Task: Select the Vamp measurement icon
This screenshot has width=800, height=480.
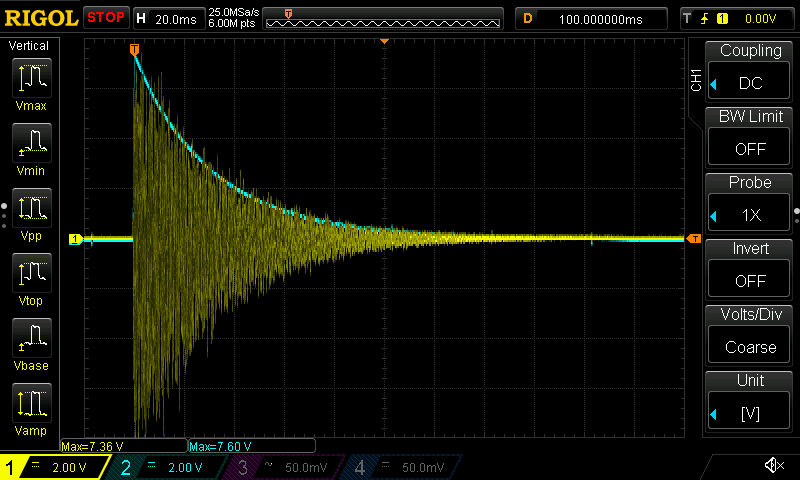Action: click(x=31, y=408)
